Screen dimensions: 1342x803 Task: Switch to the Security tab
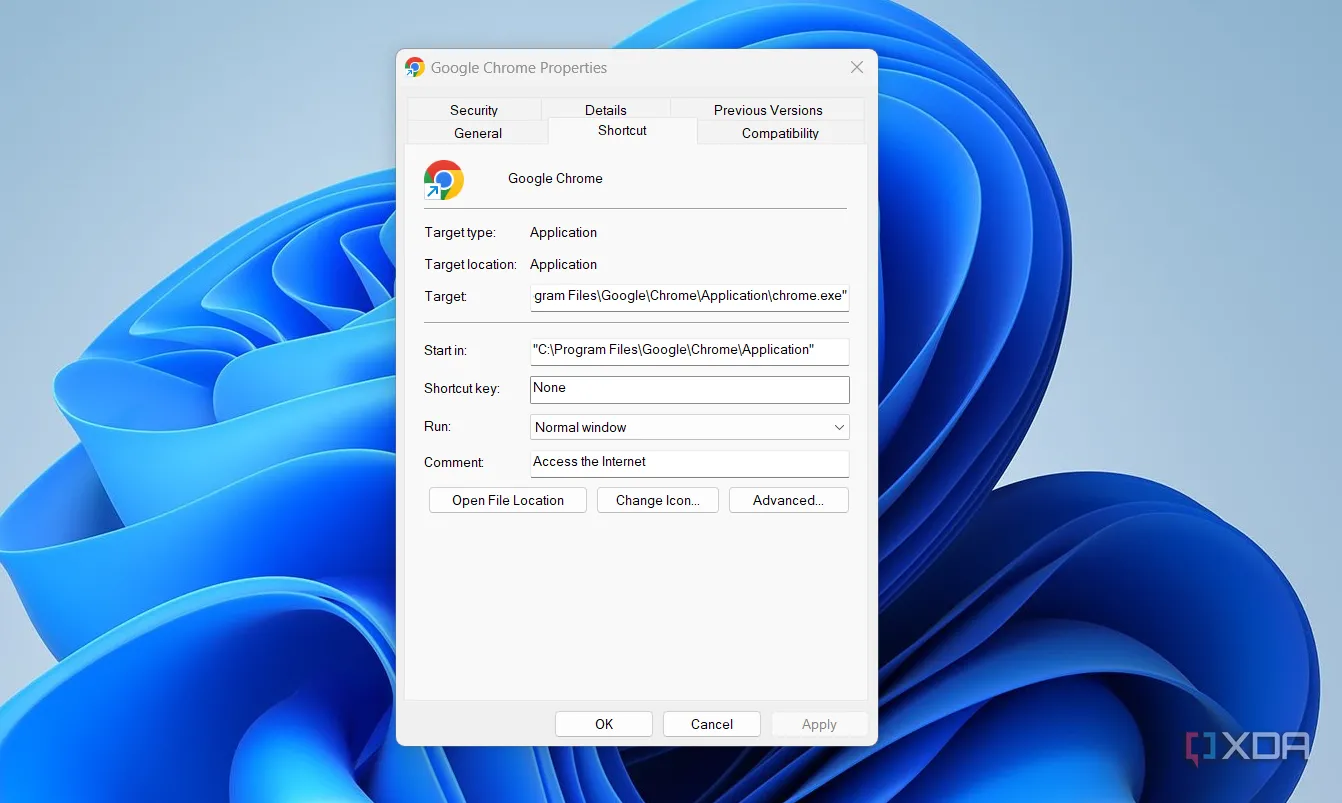[x=474, y=110]
